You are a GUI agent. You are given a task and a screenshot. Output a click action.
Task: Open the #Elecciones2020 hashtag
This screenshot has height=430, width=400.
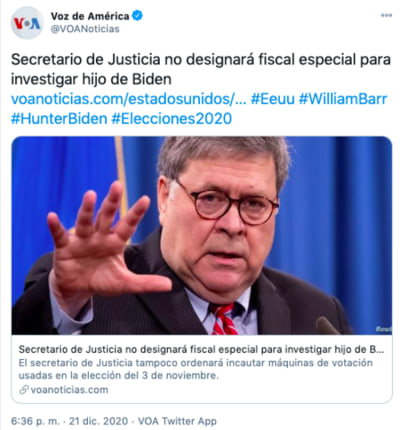click(172, 118)
